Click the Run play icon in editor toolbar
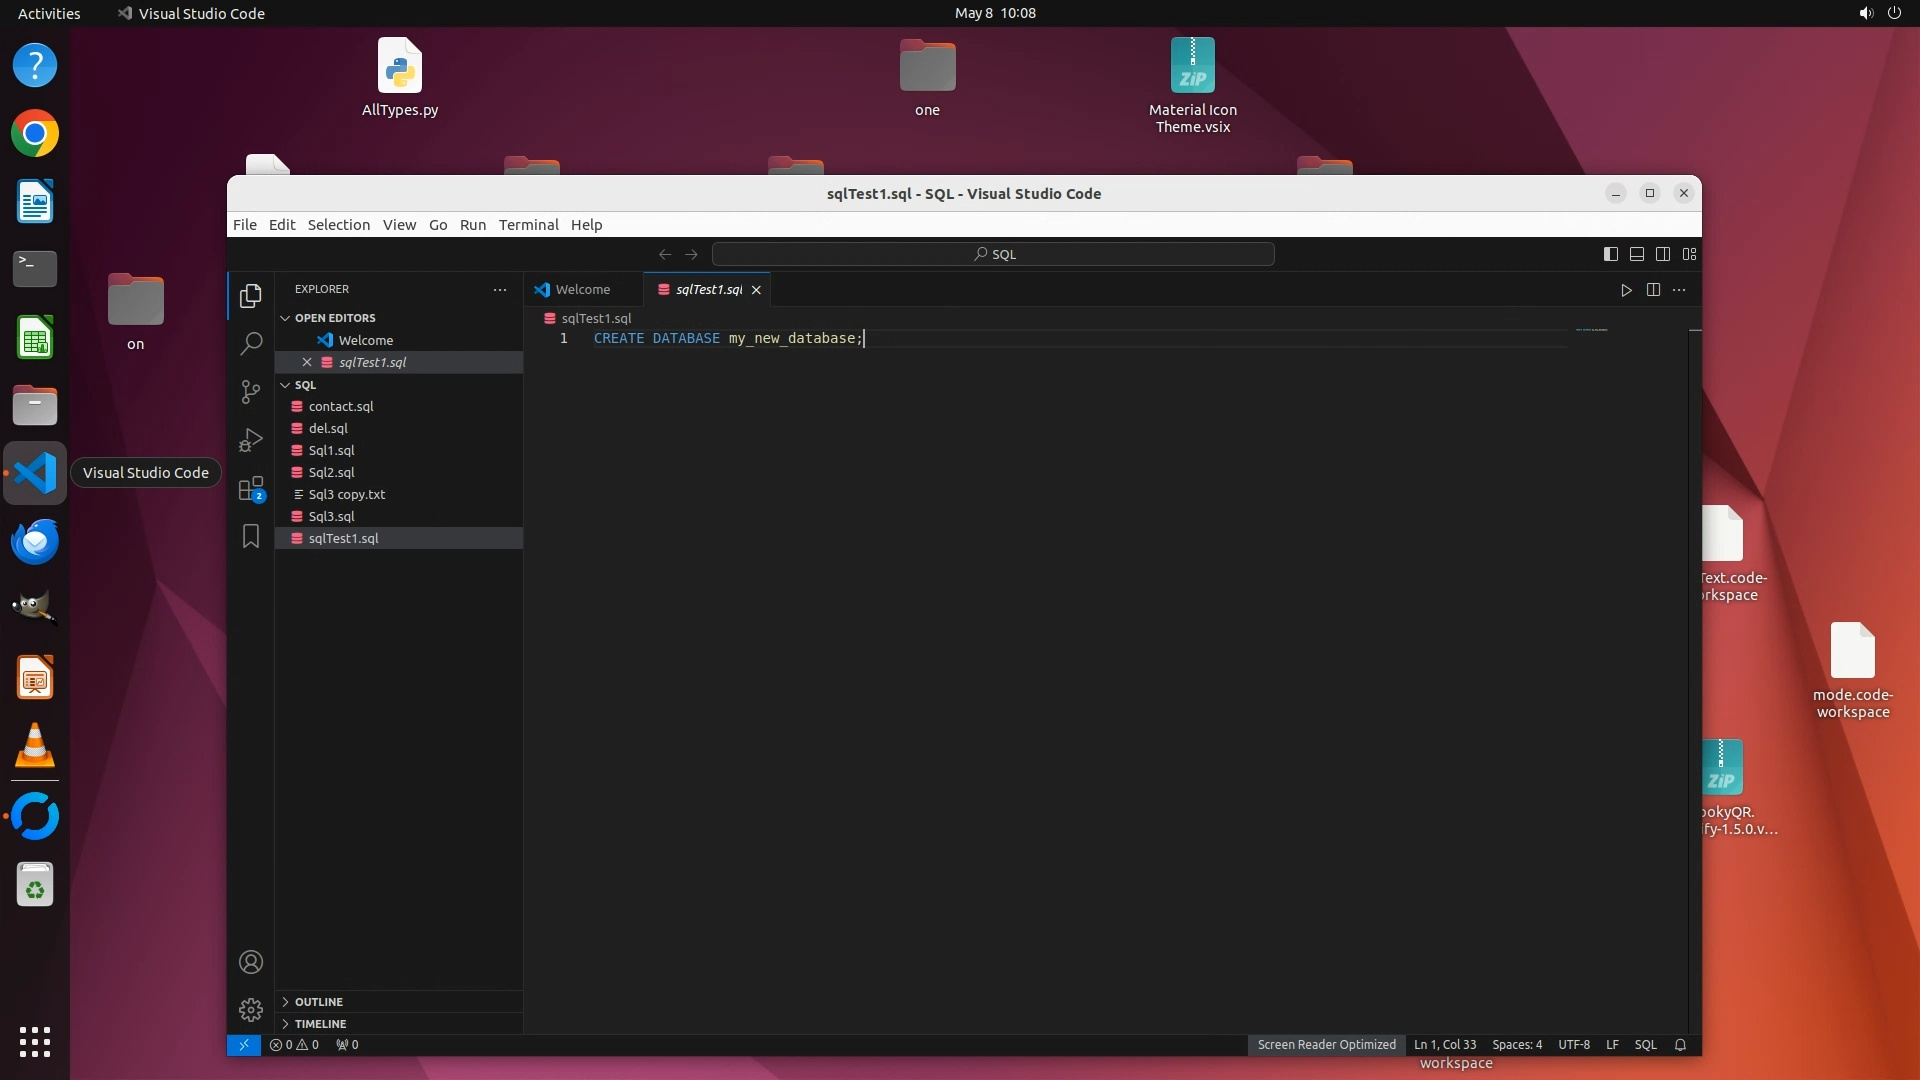Image resolution: width=1920 pixels, height=1080 pixels. tap(1626, 290)
